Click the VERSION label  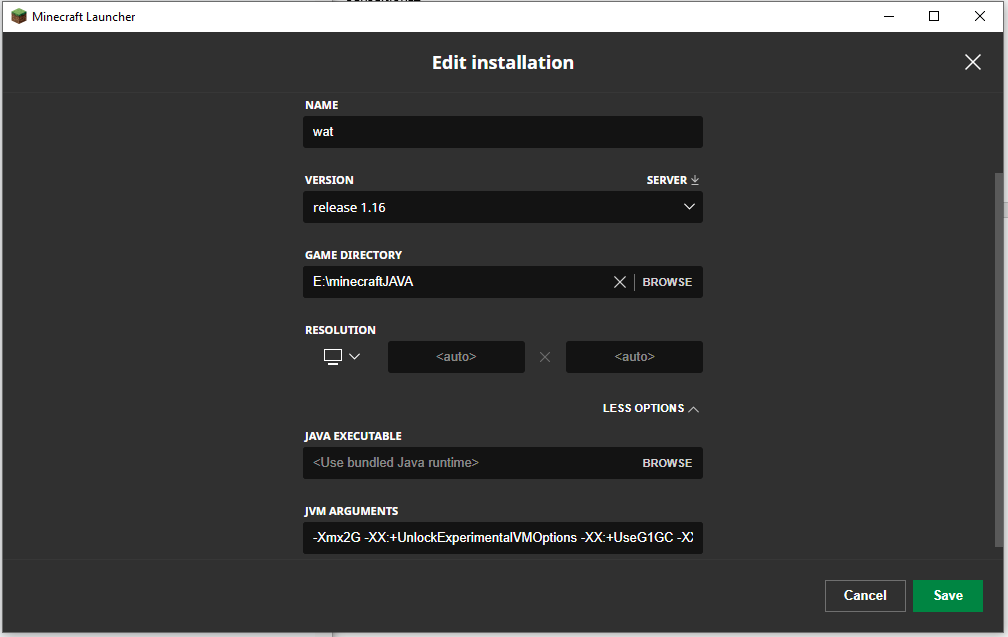click(329, 180)
